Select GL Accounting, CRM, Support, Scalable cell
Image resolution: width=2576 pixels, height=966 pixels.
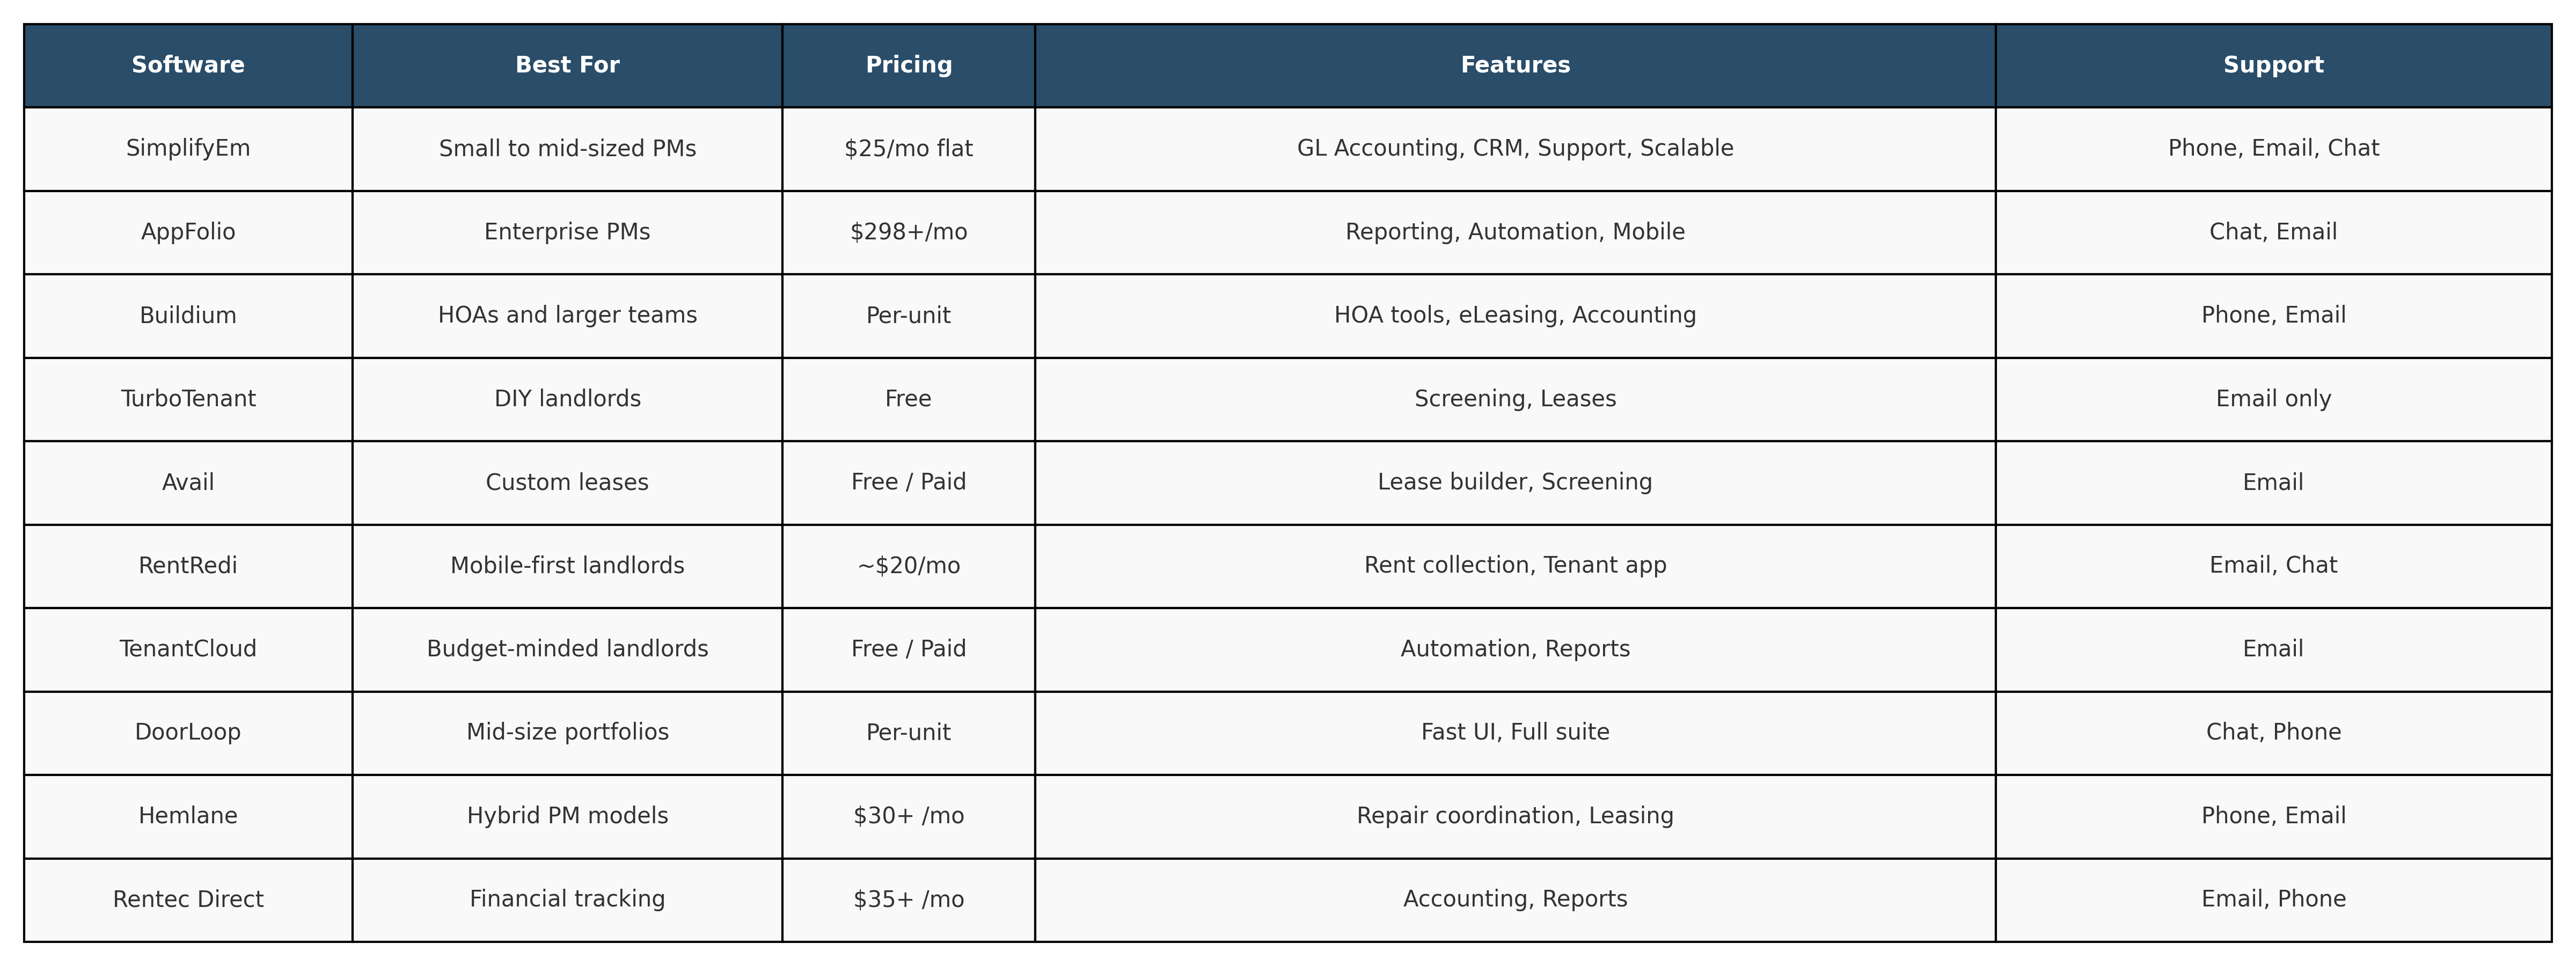tap(1515, 148)
